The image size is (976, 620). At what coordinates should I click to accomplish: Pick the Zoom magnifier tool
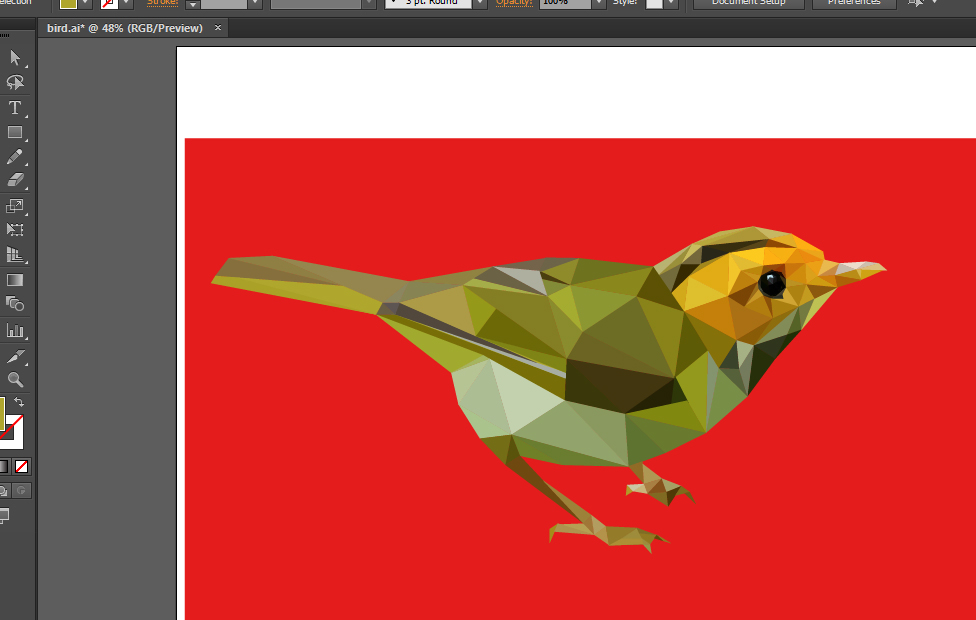pos(15,380)
